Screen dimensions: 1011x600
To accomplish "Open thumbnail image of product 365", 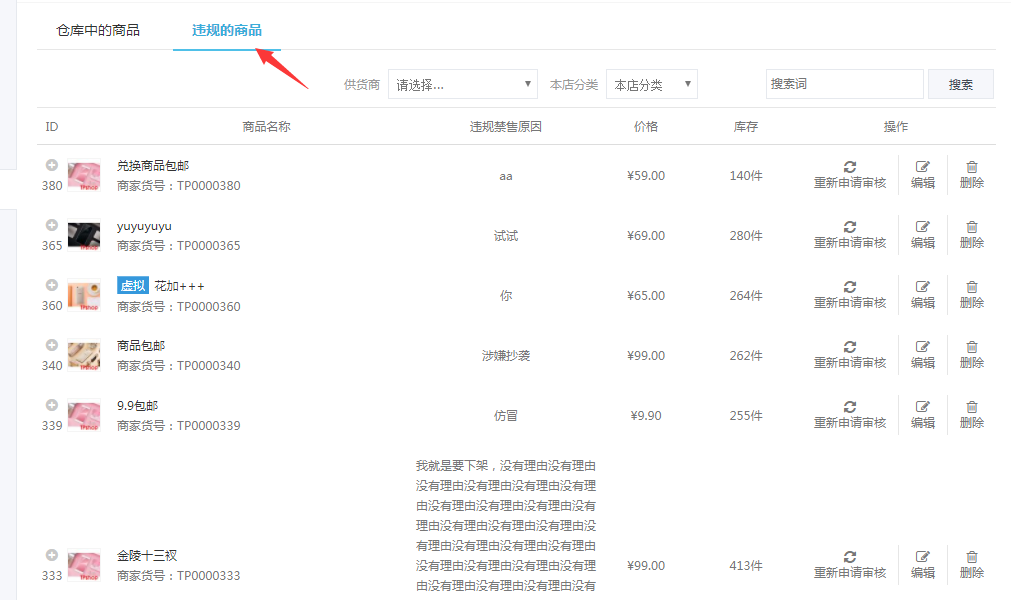I will tap(84, 235).
